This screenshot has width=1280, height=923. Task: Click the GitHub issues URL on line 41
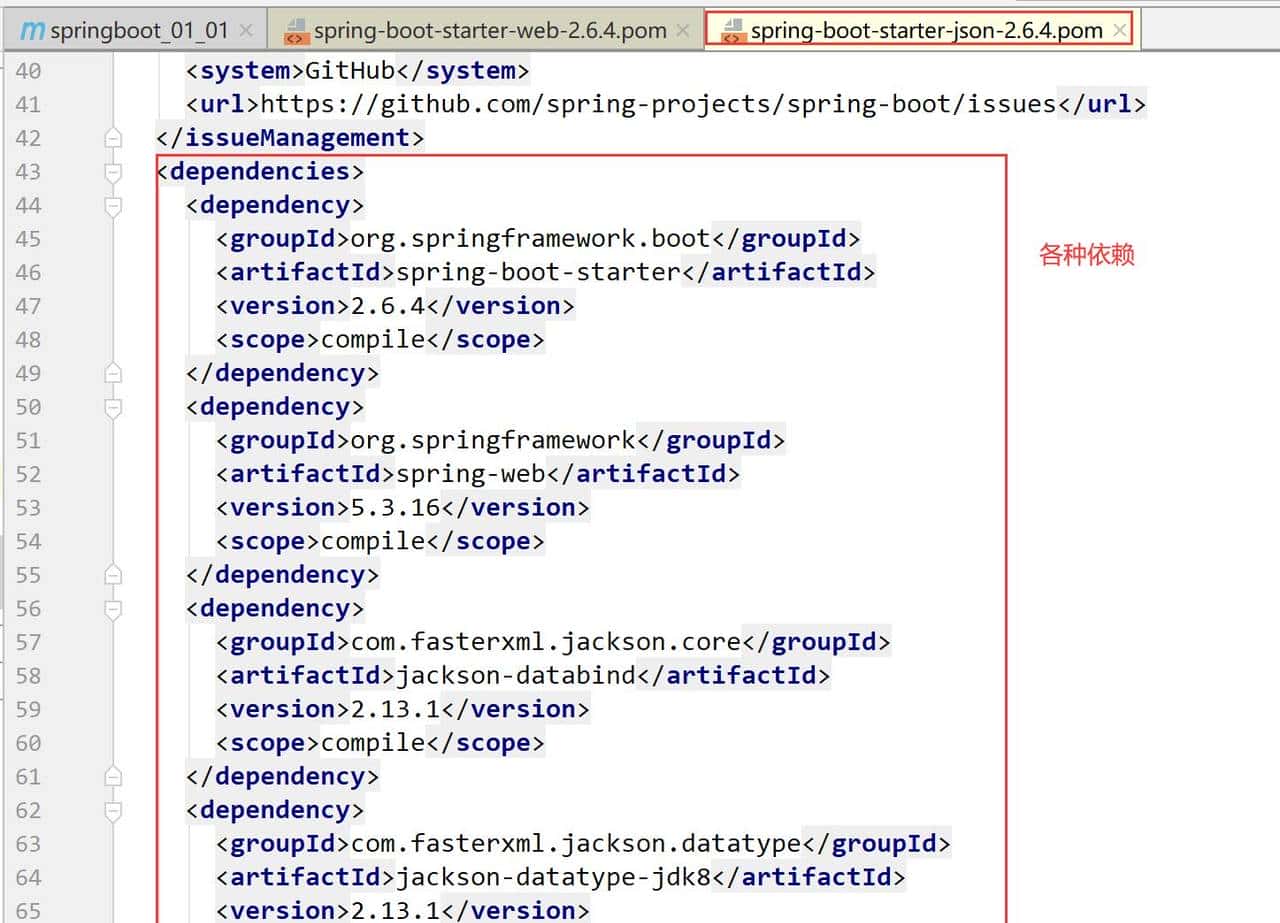pos(658,104)
